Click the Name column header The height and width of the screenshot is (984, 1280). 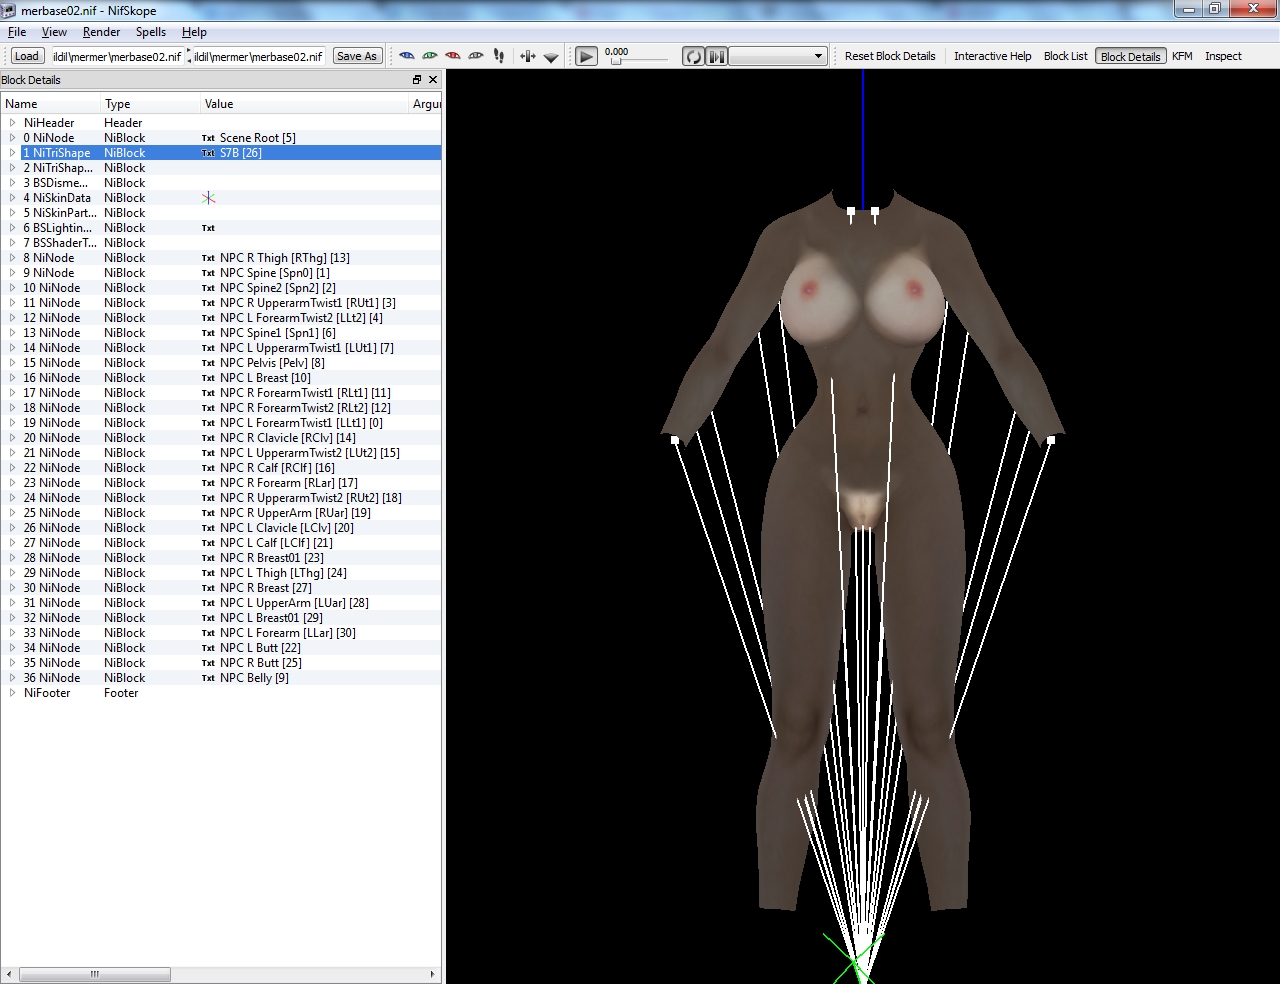point(50,104)
